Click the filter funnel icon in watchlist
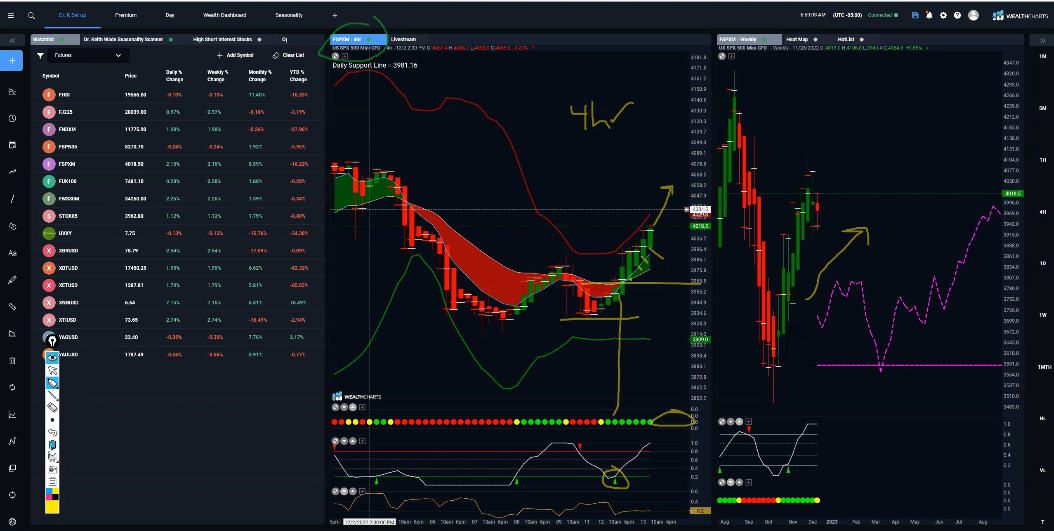The width and height of the screenshot is (1054, 531). [x=40, y=56]
